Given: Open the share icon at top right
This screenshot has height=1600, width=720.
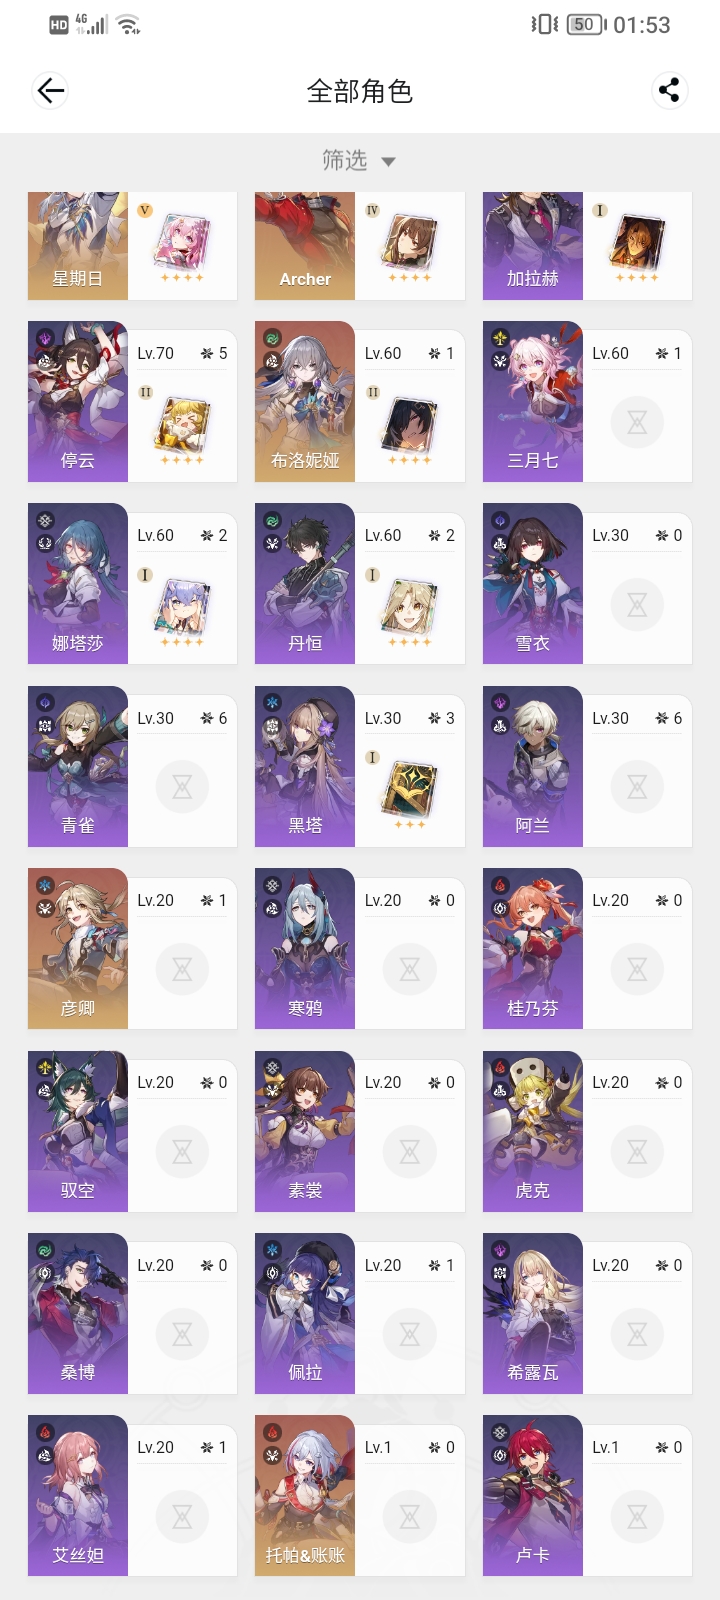Looking at the screenshot, I should (669, 91).
